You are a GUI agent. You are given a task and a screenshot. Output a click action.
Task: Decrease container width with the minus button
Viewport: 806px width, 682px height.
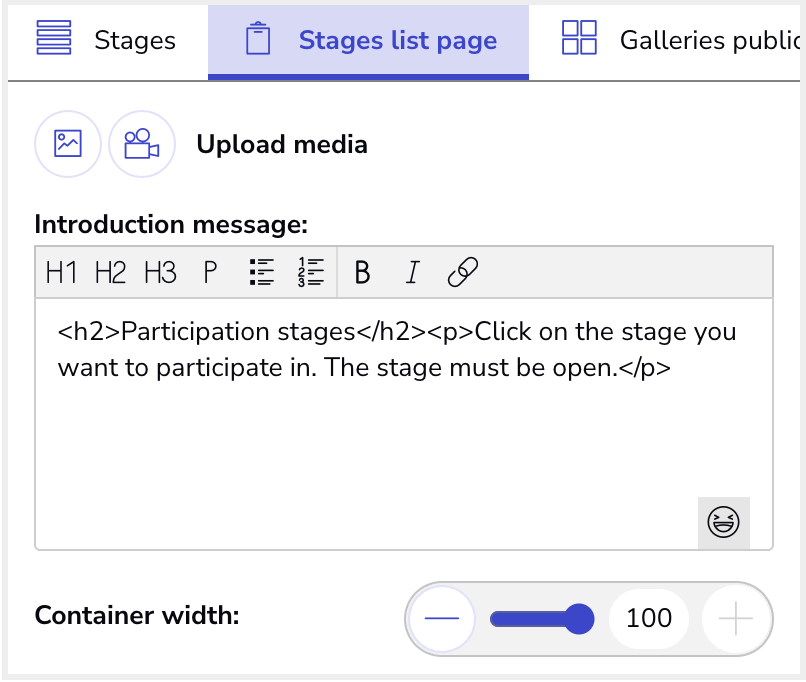pos(442,619)
